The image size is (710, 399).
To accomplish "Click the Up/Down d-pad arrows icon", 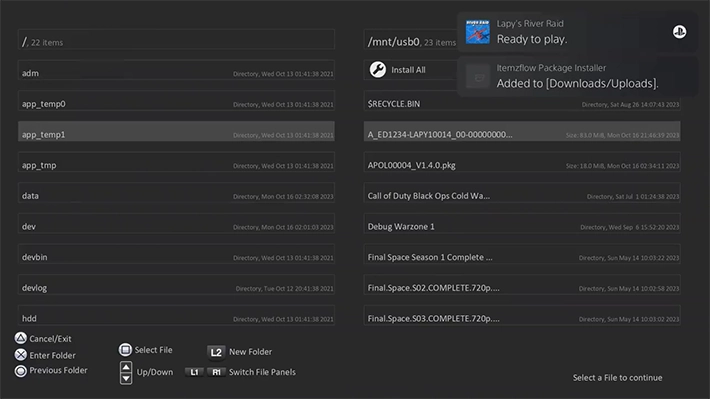I will pyautogui.click(x=126, y=373).
